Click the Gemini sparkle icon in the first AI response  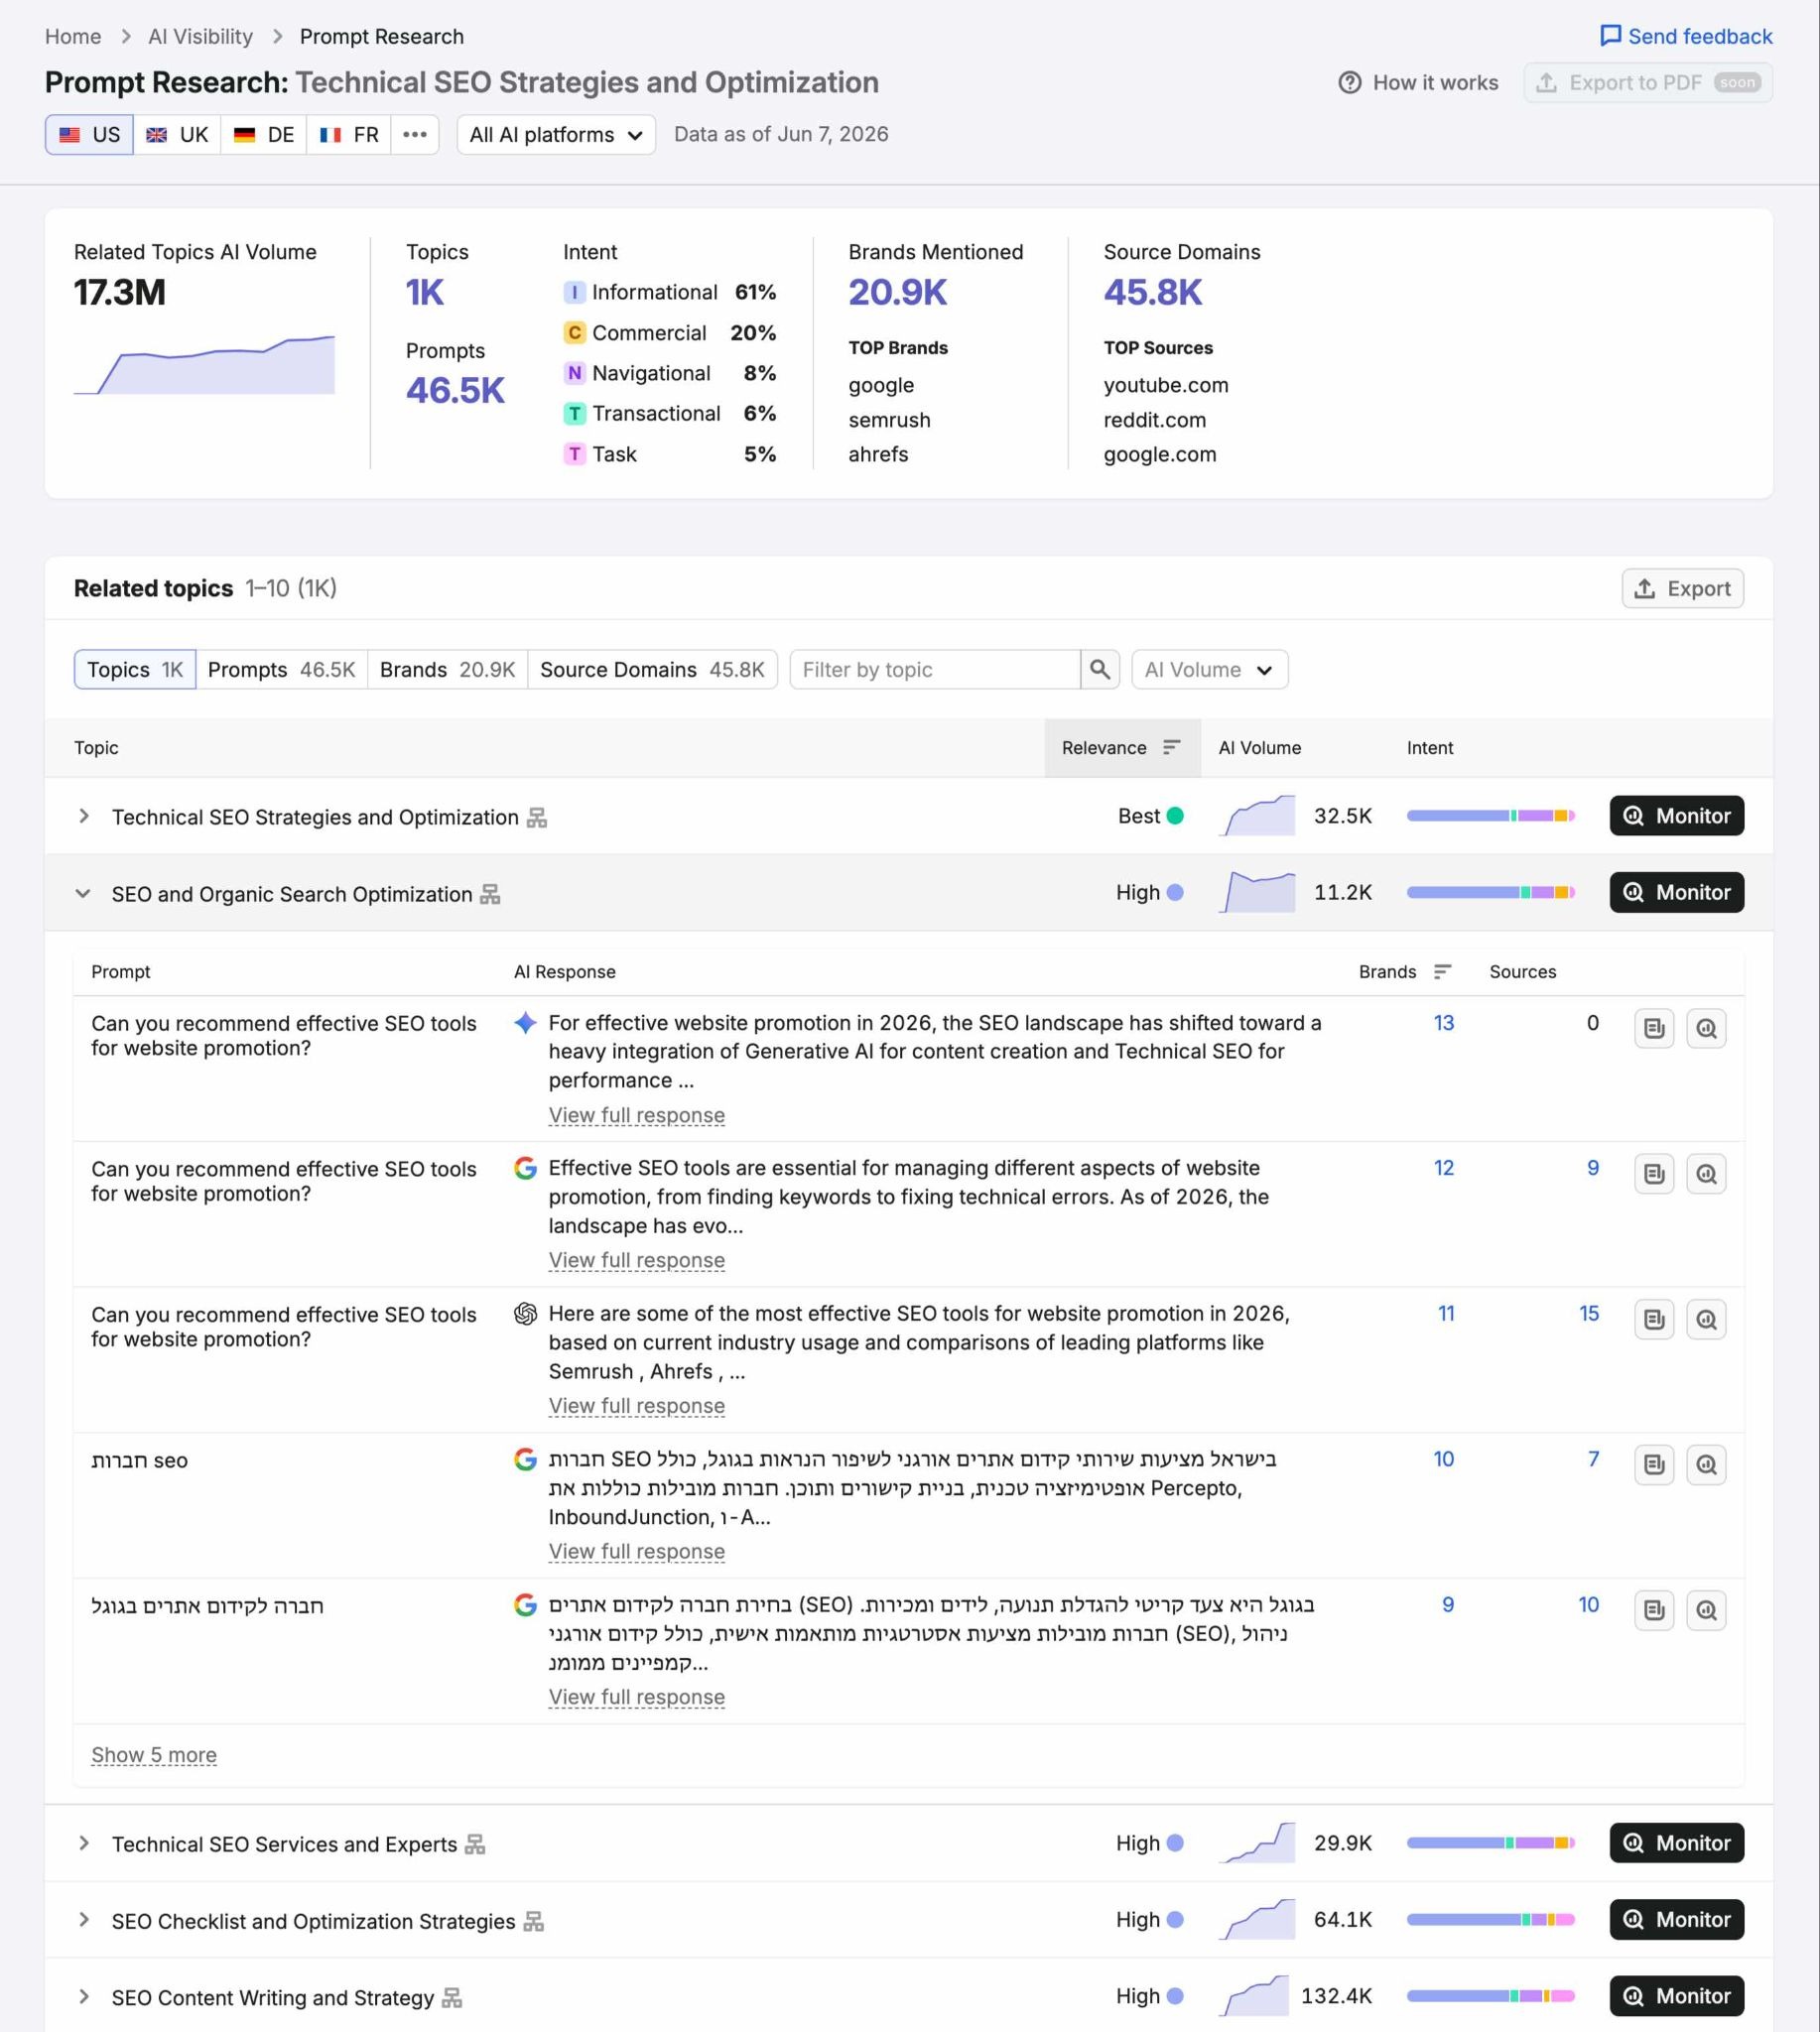tap(525, 1022)
